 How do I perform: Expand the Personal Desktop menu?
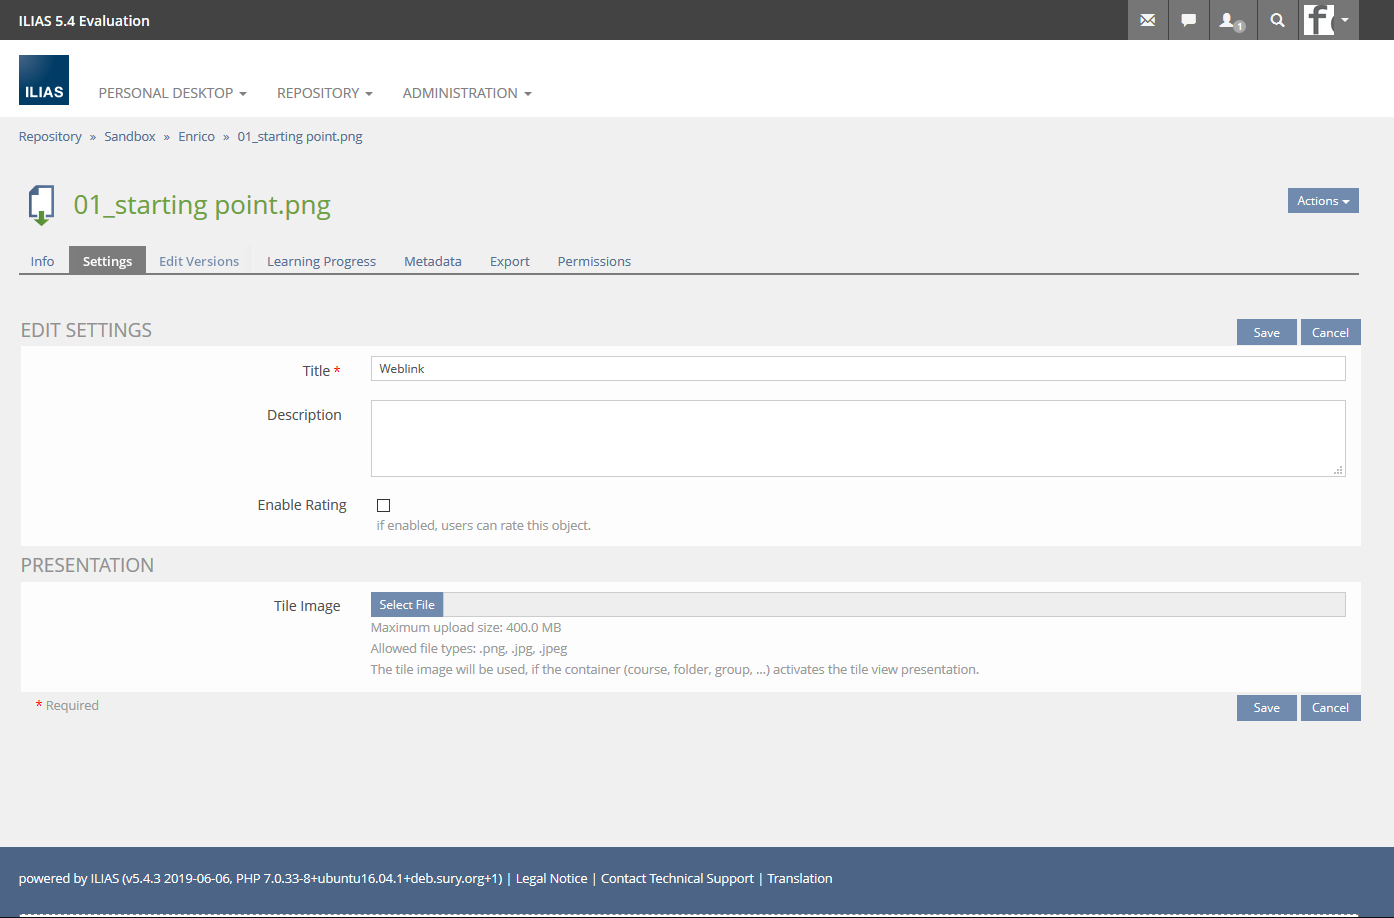(x=172, y=93)
